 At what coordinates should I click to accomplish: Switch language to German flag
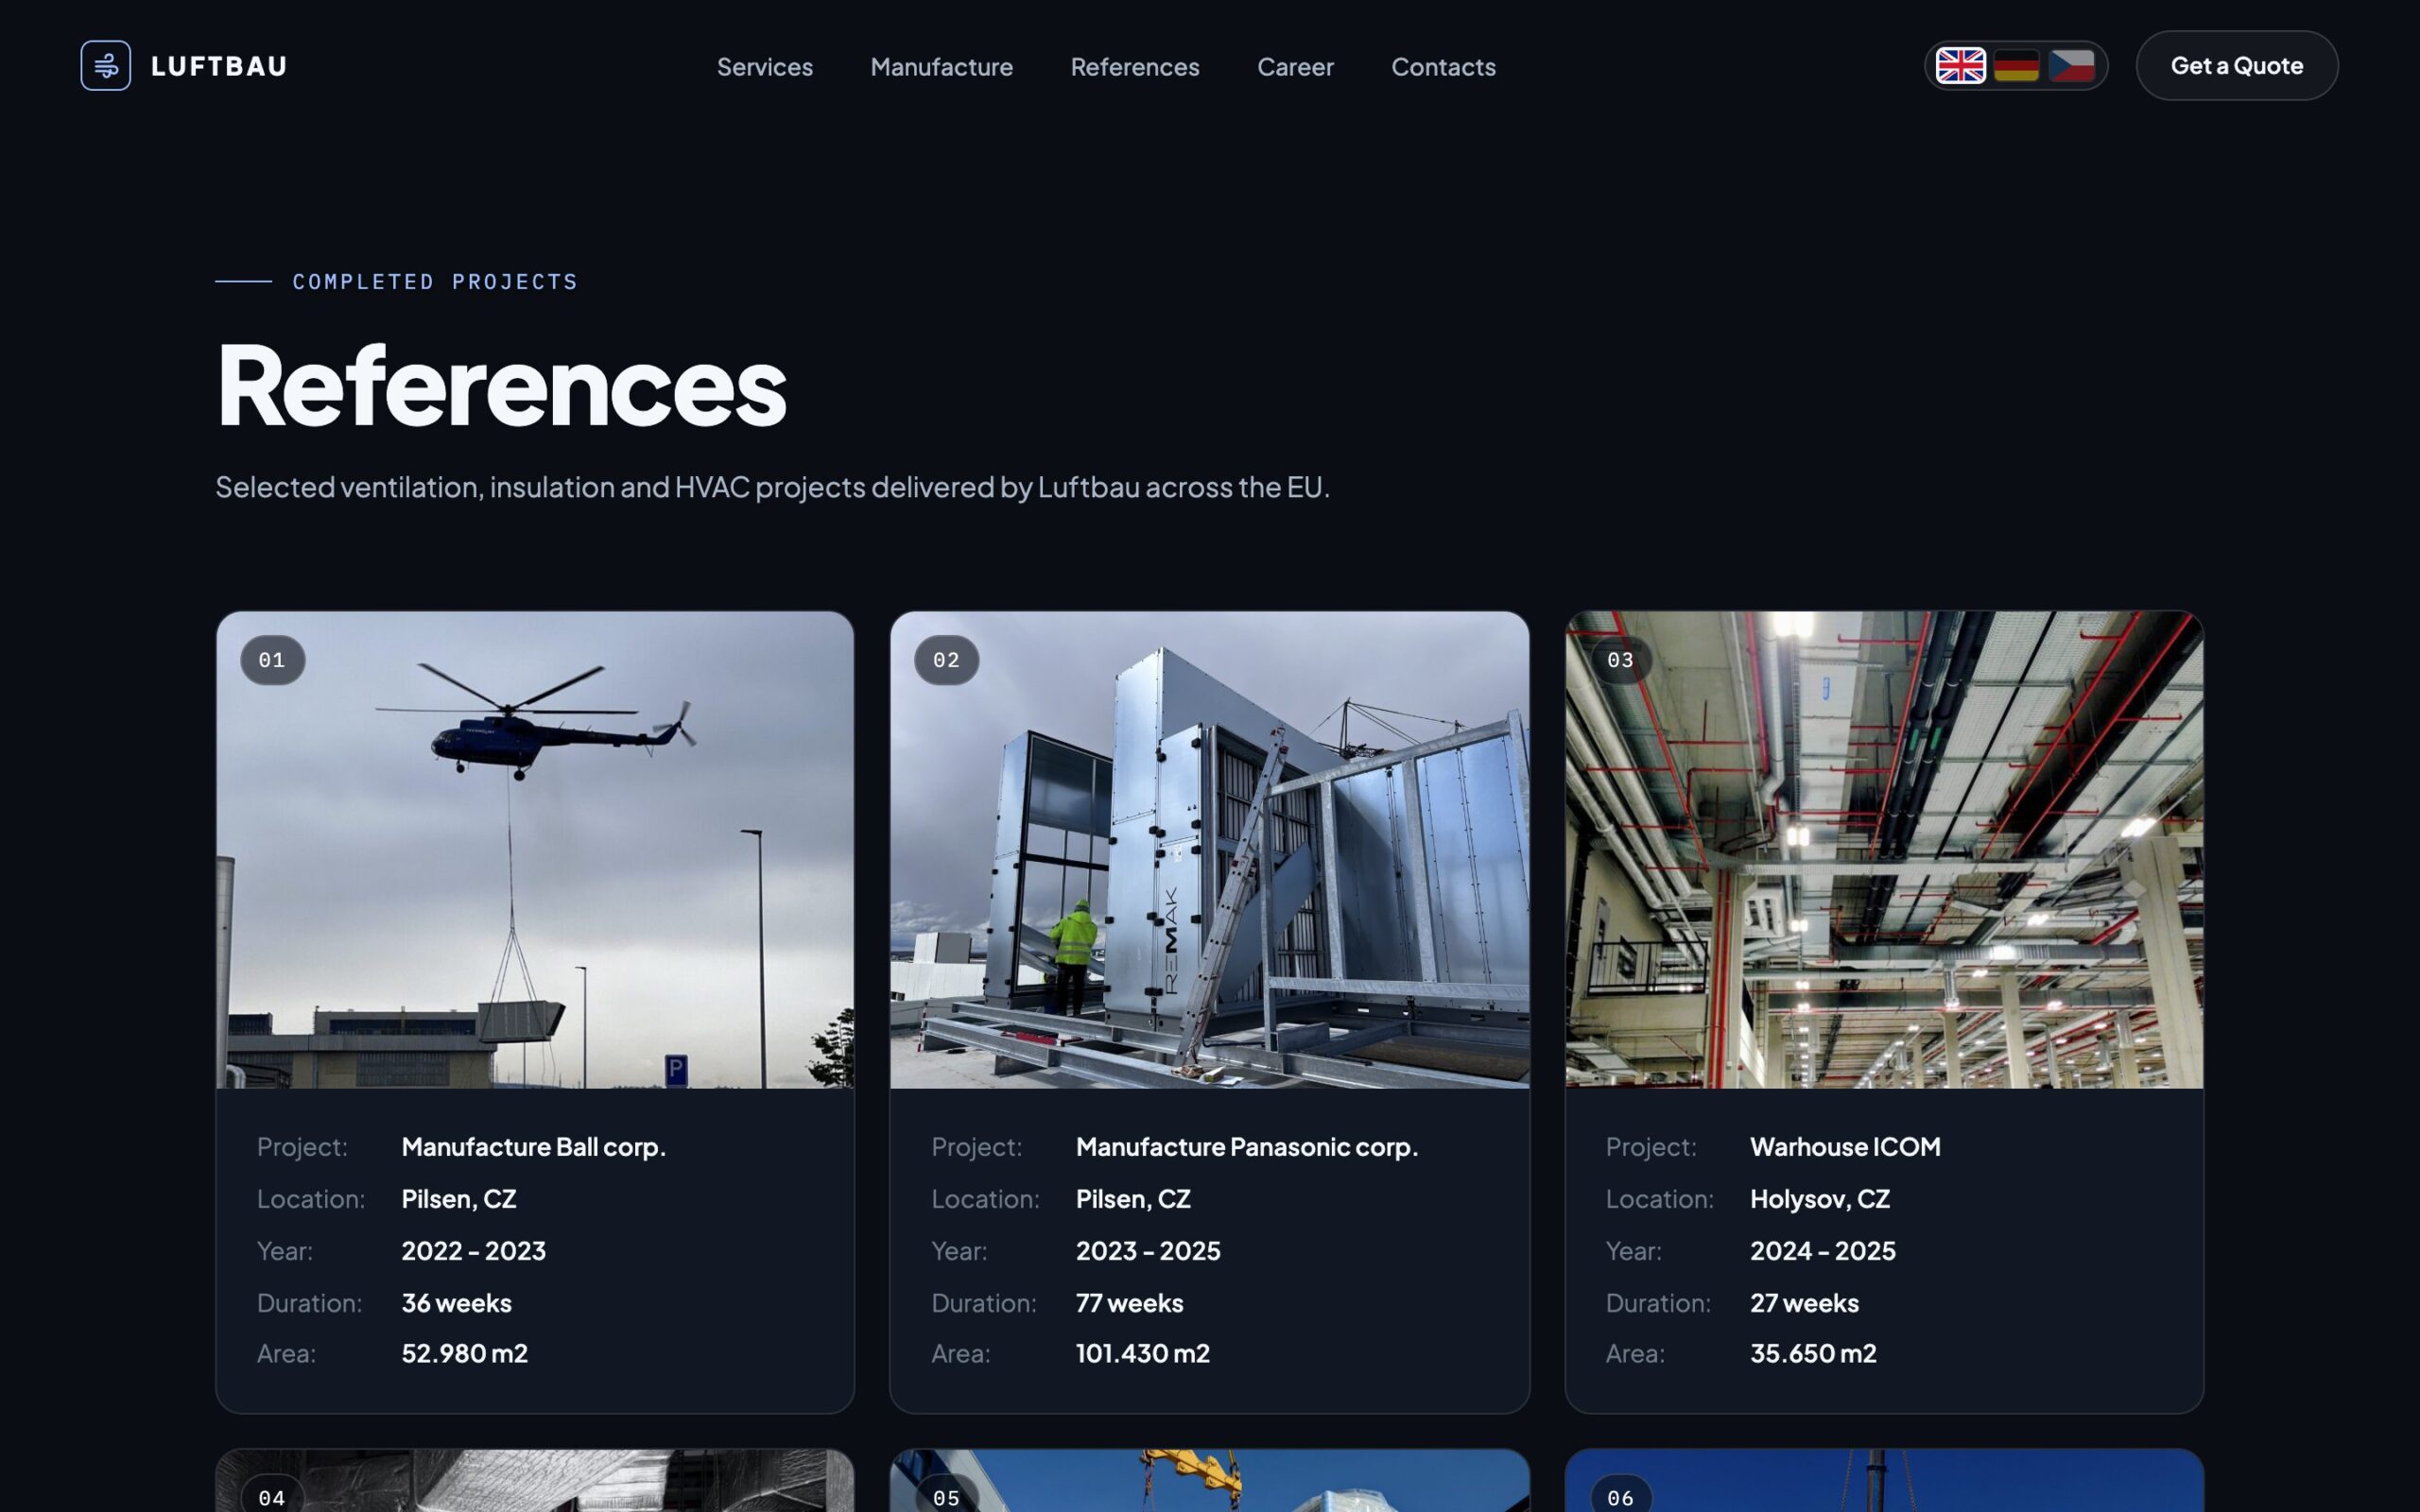[x=2016, y=66]
